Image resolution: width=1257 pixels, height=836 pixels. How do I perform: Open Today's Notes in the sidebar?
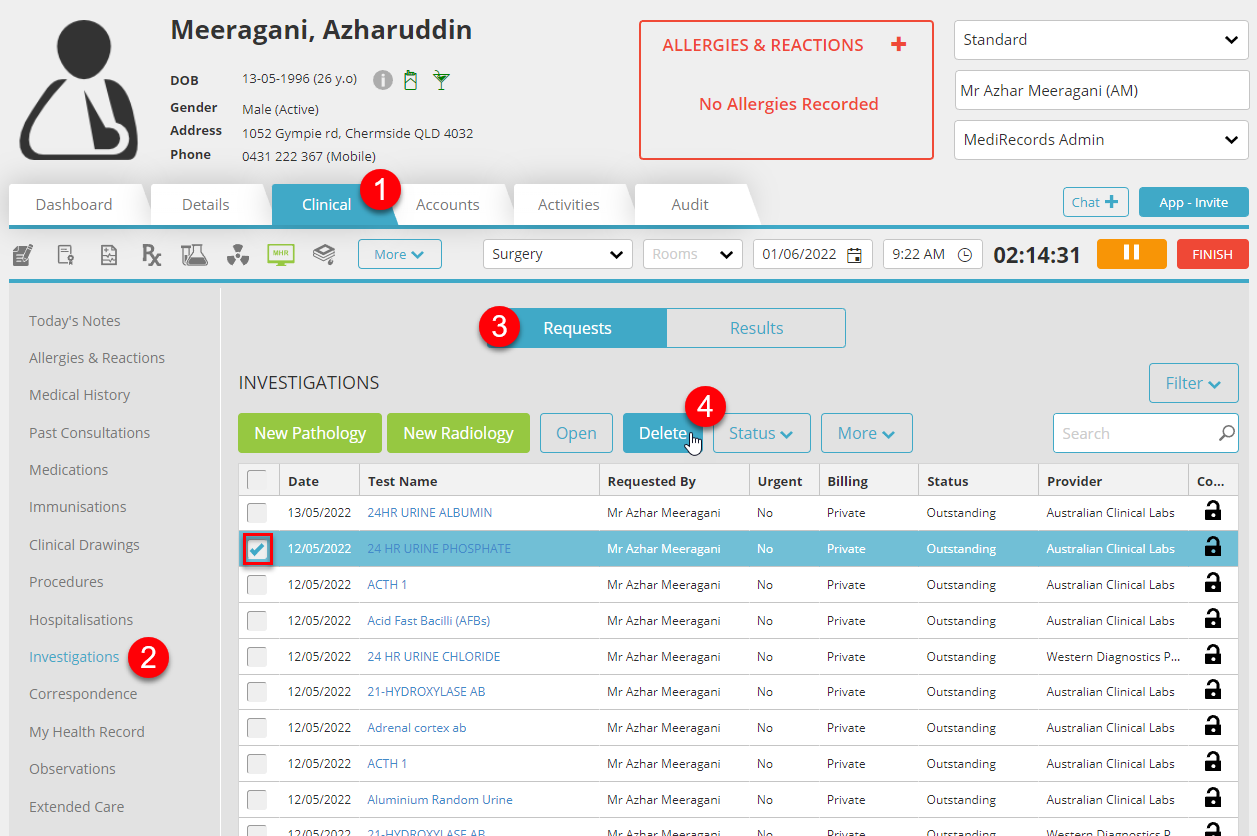click(x=74, y=321)
